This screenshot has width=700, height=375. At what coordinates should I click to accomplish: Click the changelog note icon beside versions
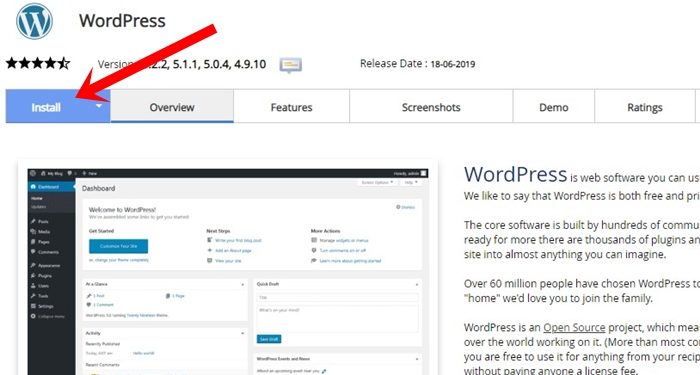click(x=291, y=65)
